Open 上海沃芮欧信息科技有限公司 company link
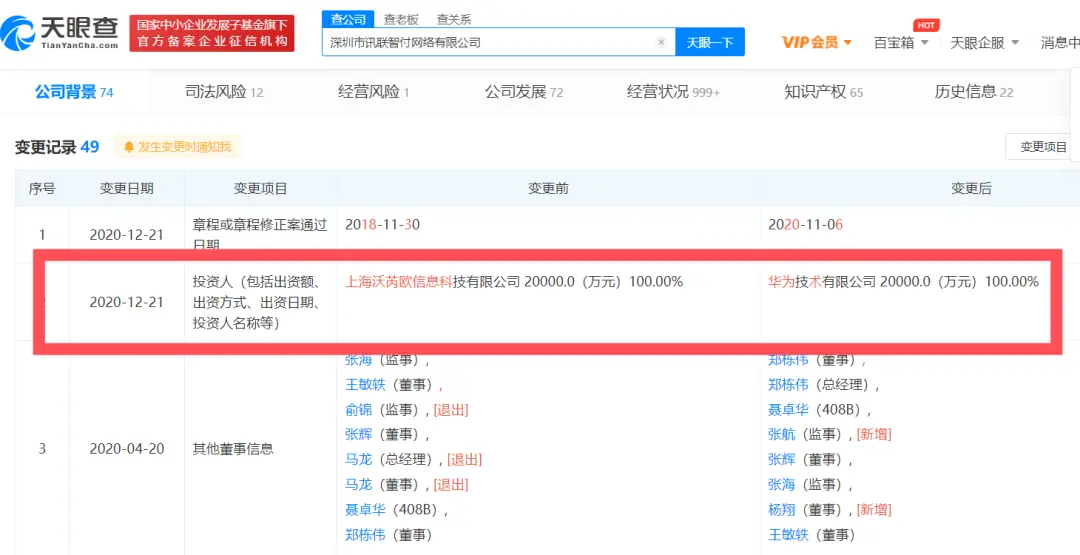Screen dimensions: 1080x555 (x=432, y=282)
